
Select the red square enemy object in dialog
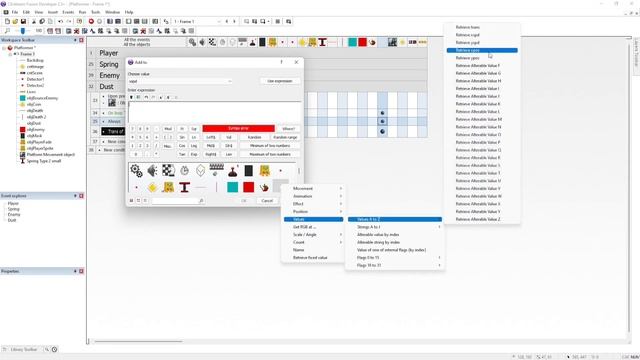tap(249, 187)
